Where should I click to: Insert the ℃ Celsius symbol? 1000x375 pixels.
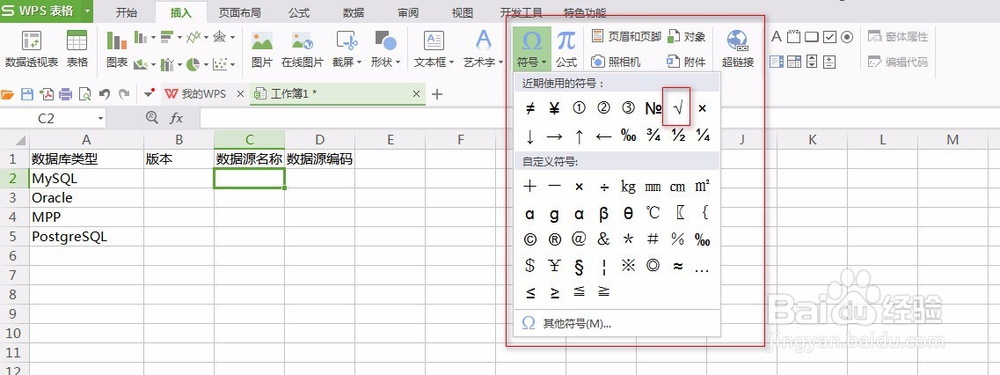pos(652,212)
